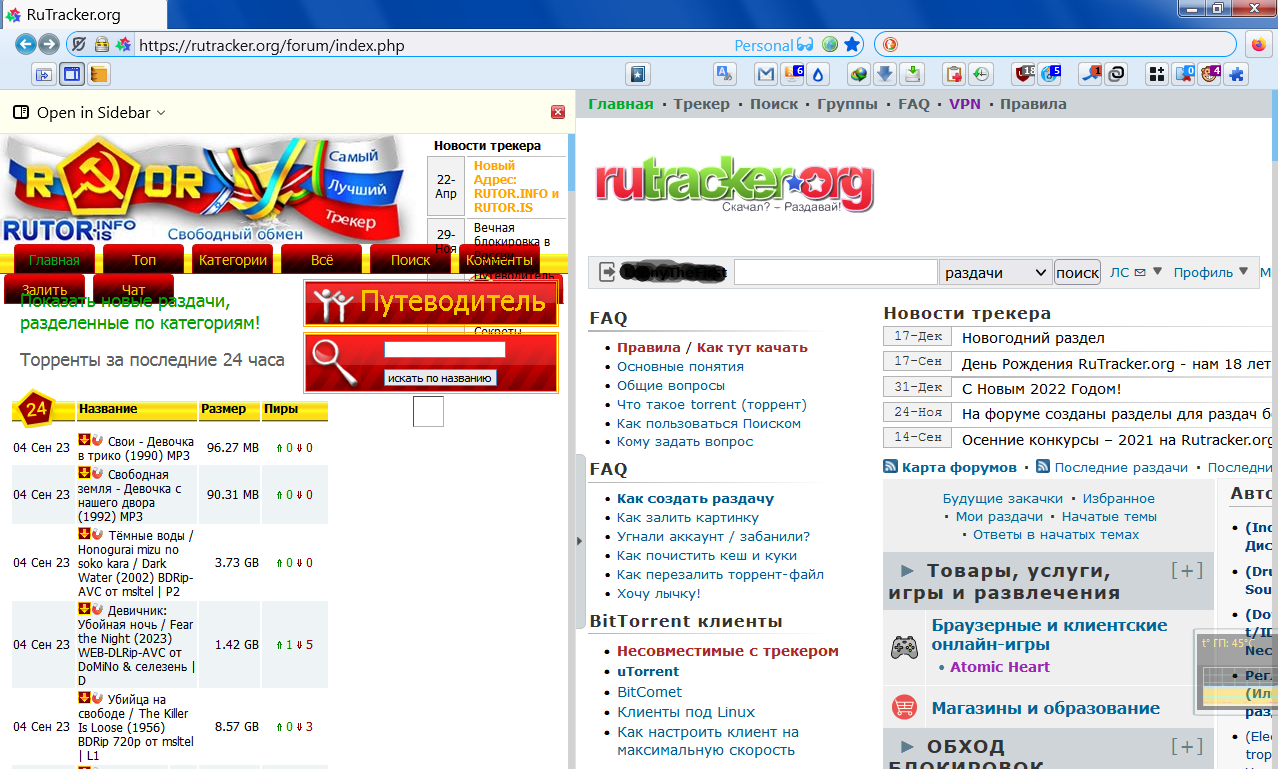Open the Поиск tab on Rutor

[x=411, y=260]
